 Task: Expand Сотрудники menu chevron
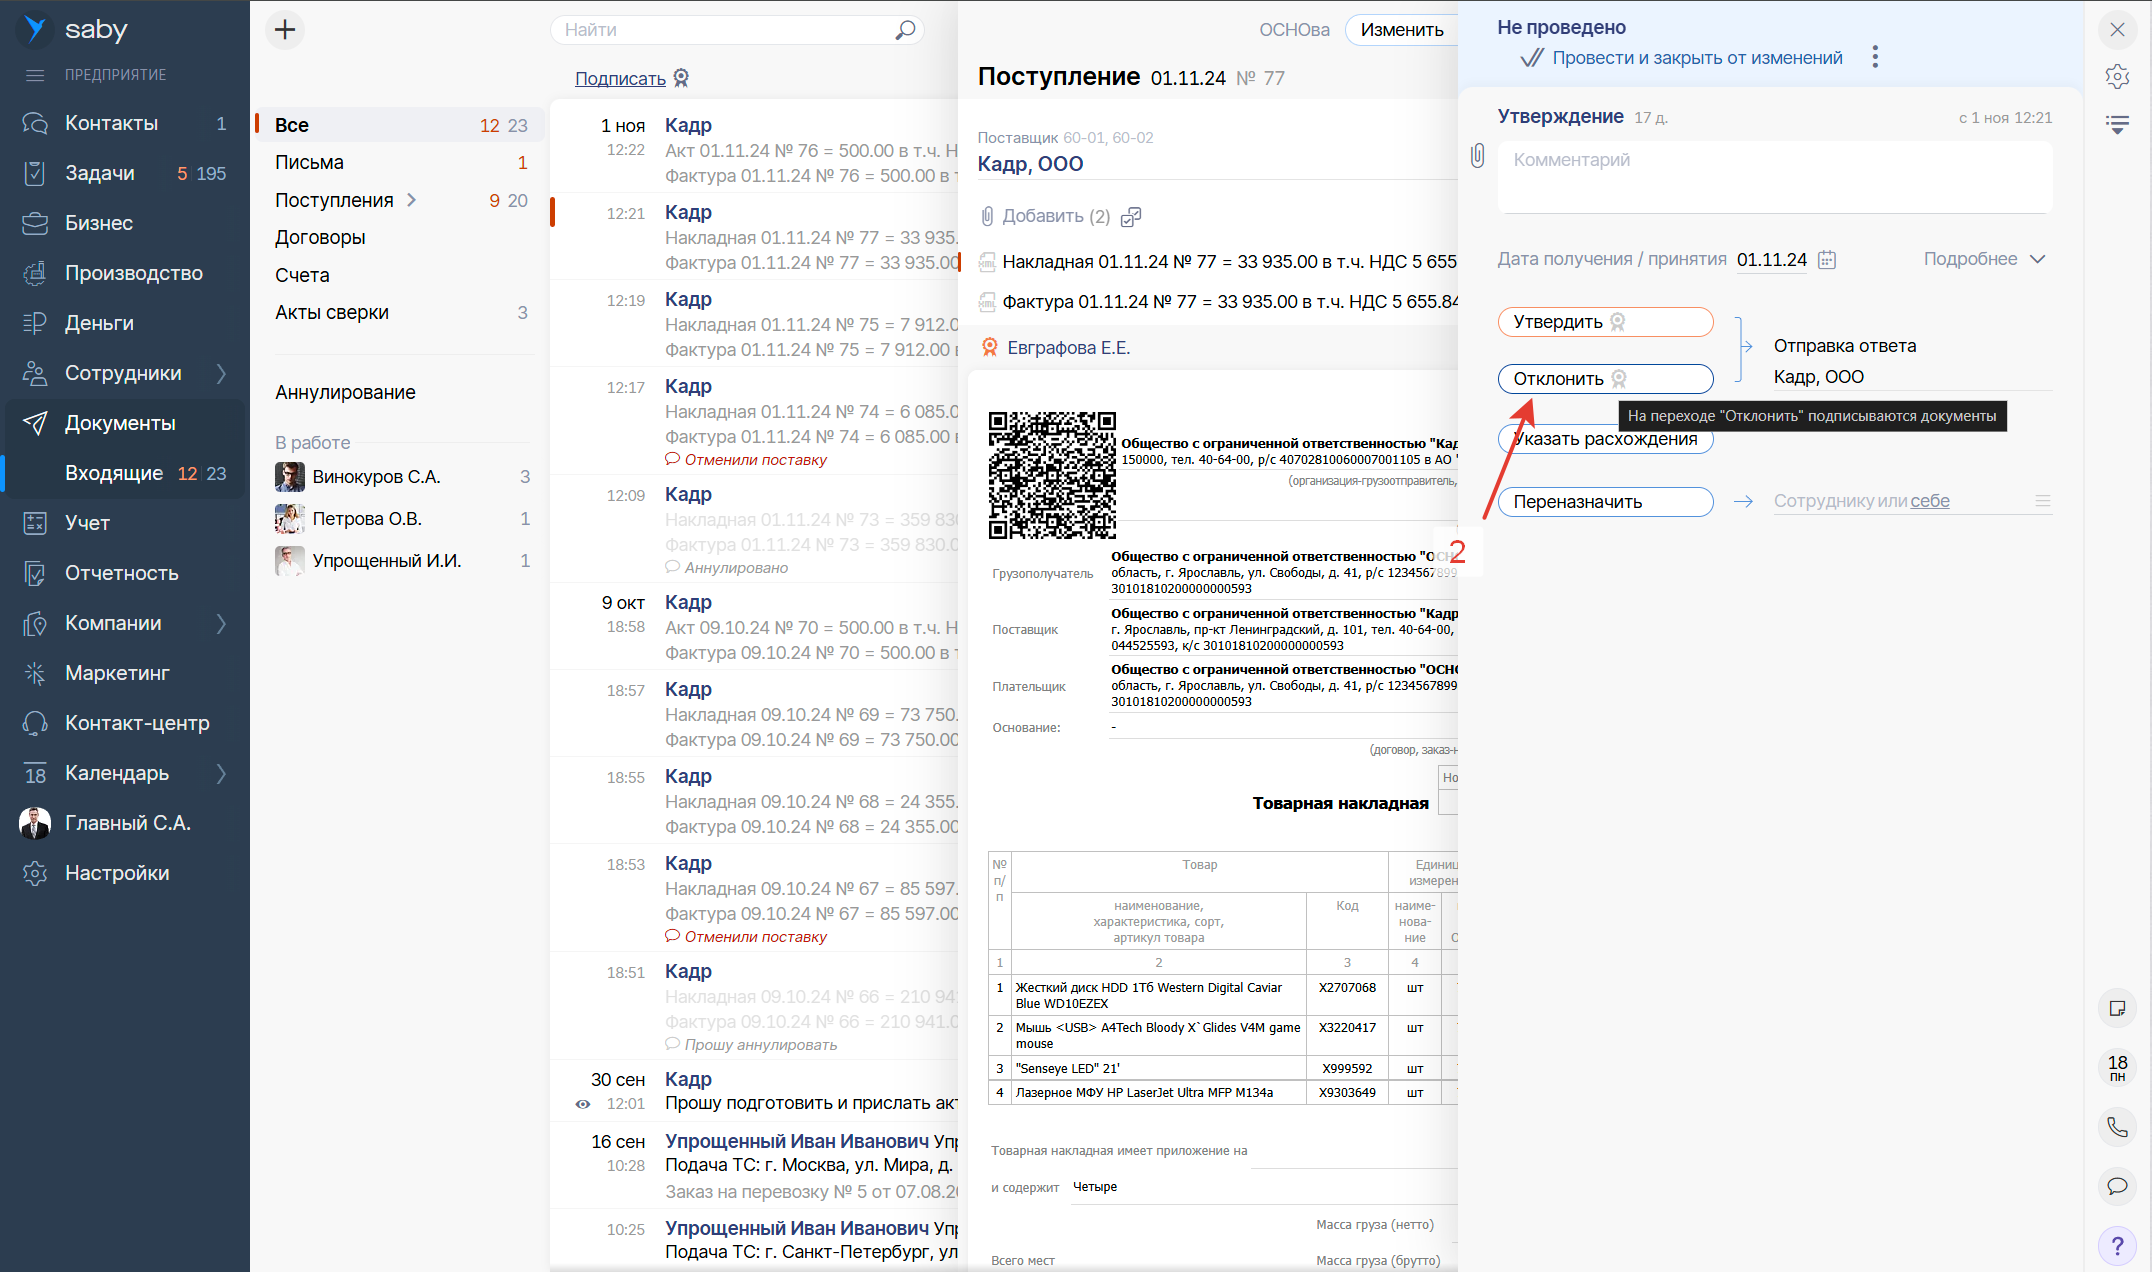pos(221,373)
